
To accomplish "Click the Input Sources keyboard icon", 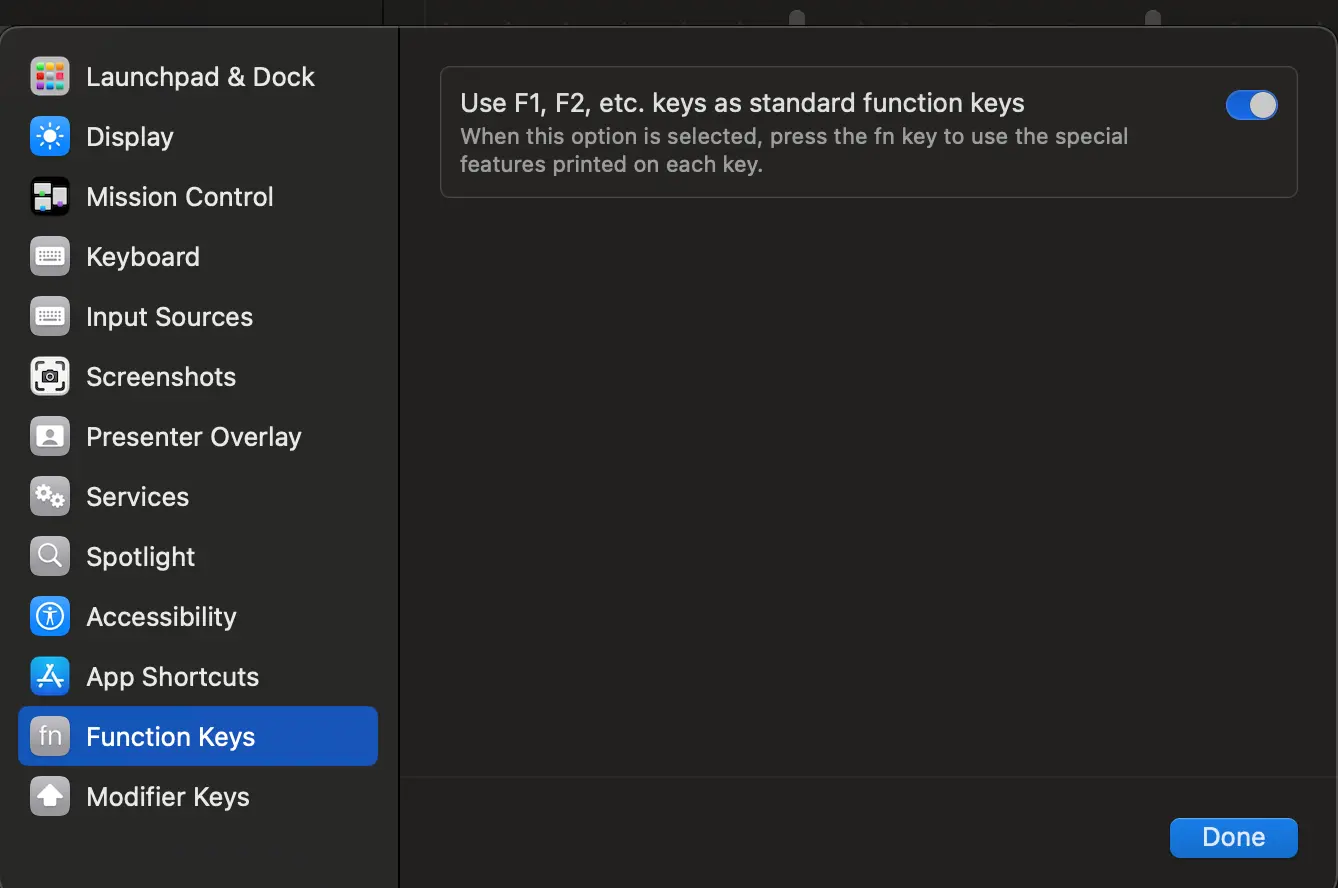I will 49,317.
